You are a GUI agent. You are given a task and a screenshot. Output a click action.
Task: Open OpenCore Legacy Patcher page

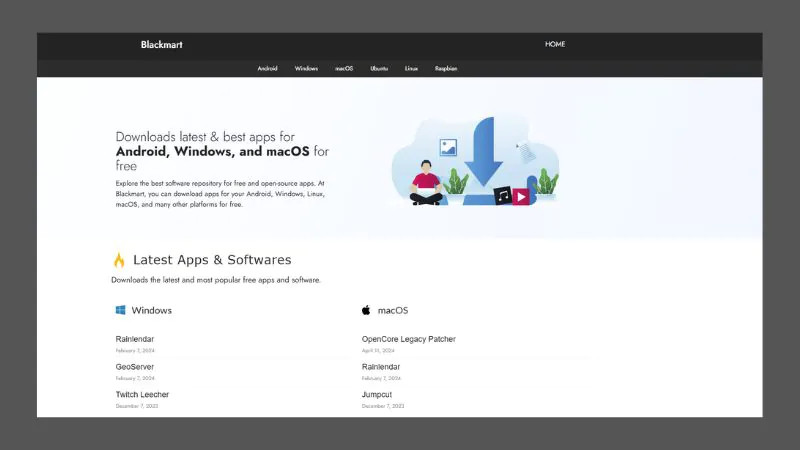click(x=409, y=339)
